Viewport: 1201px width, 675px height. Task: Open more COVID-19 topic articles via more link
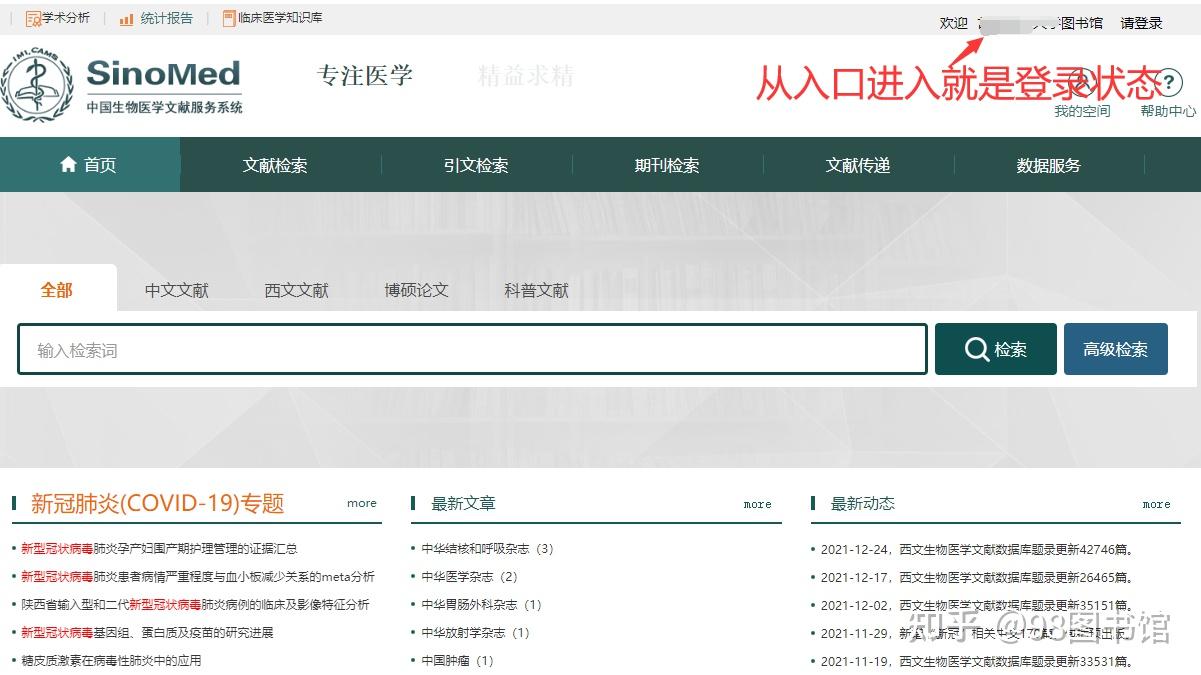[x=361, y=503]
